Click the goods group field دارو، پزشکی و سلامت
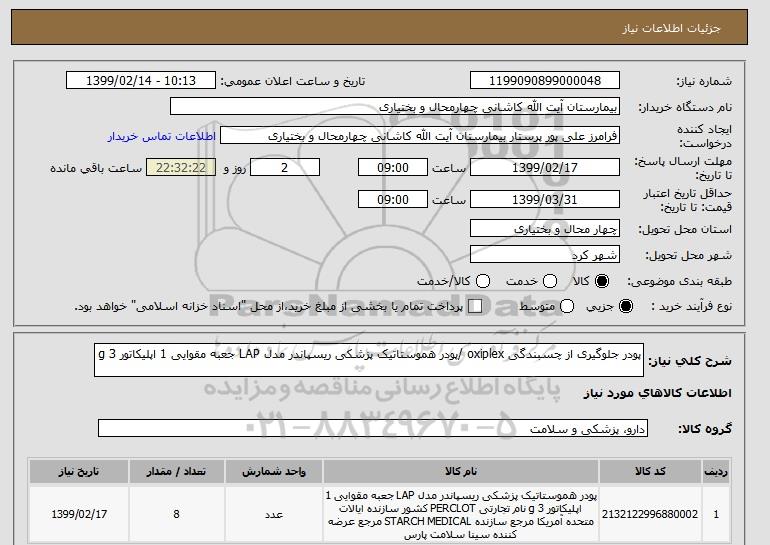The width and height of the screenshot is (770, 545). click(373, 429)
